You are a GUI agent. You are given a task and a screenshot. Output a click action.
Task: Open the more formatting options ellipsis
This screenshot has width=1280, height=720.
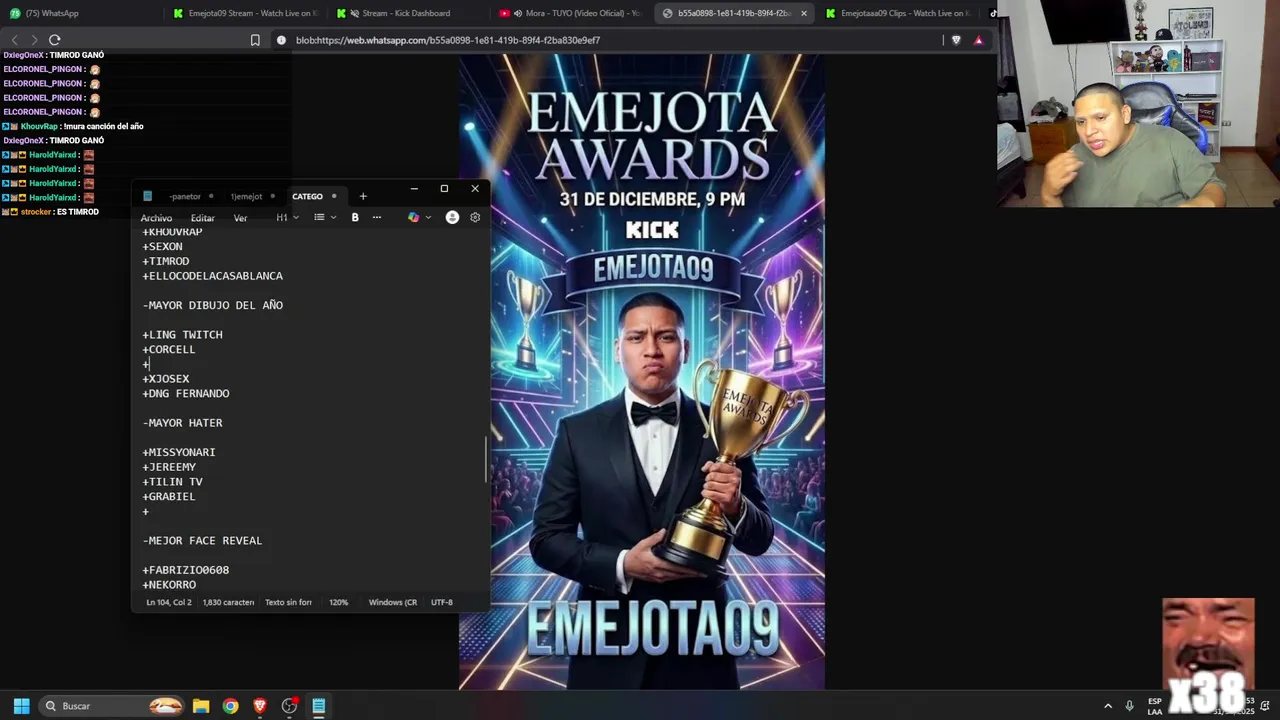point(377,217)
